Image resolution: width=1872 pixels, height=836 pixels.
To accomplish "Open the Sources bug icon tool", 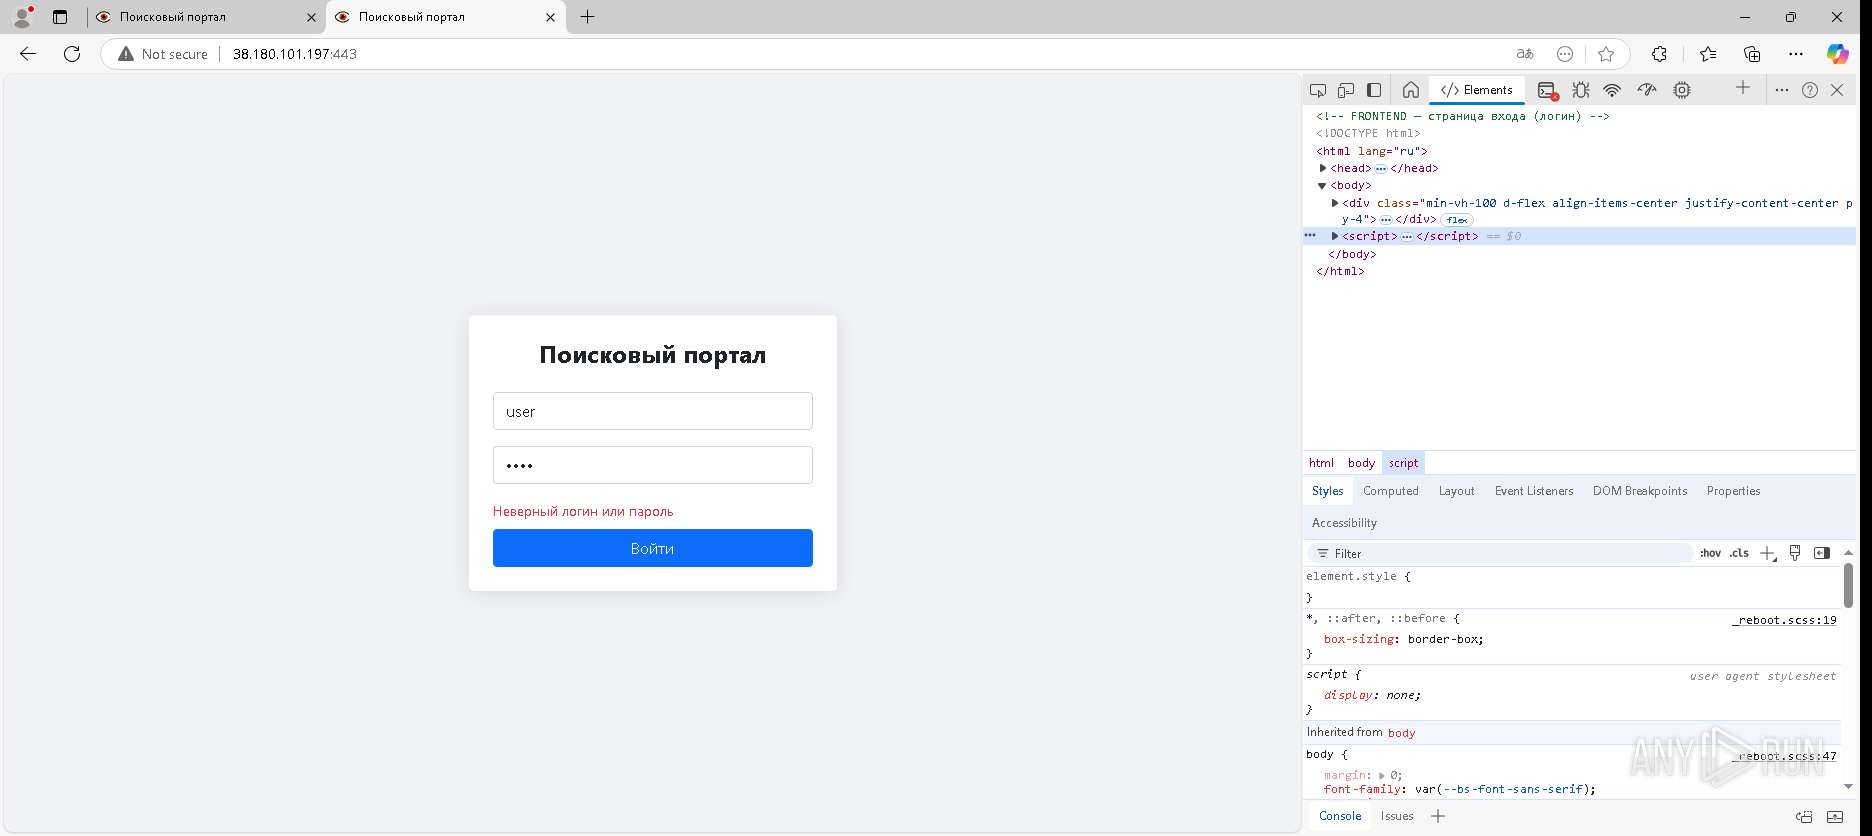I will tap(1581, 90).
